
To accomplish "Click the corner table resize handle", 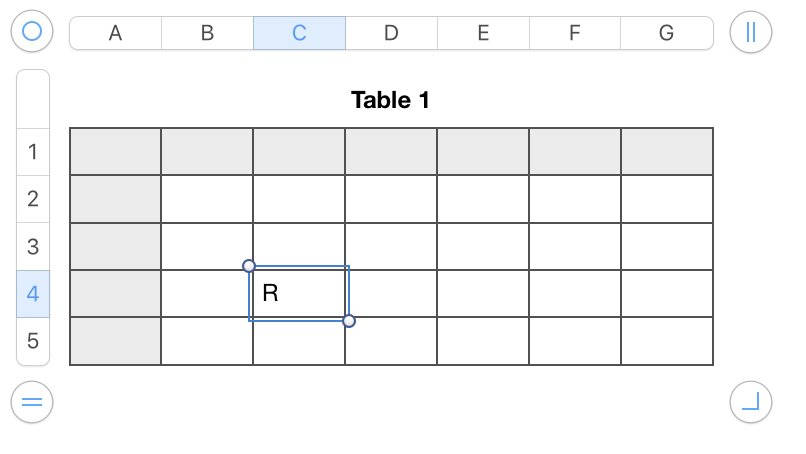I will (751, 402).
